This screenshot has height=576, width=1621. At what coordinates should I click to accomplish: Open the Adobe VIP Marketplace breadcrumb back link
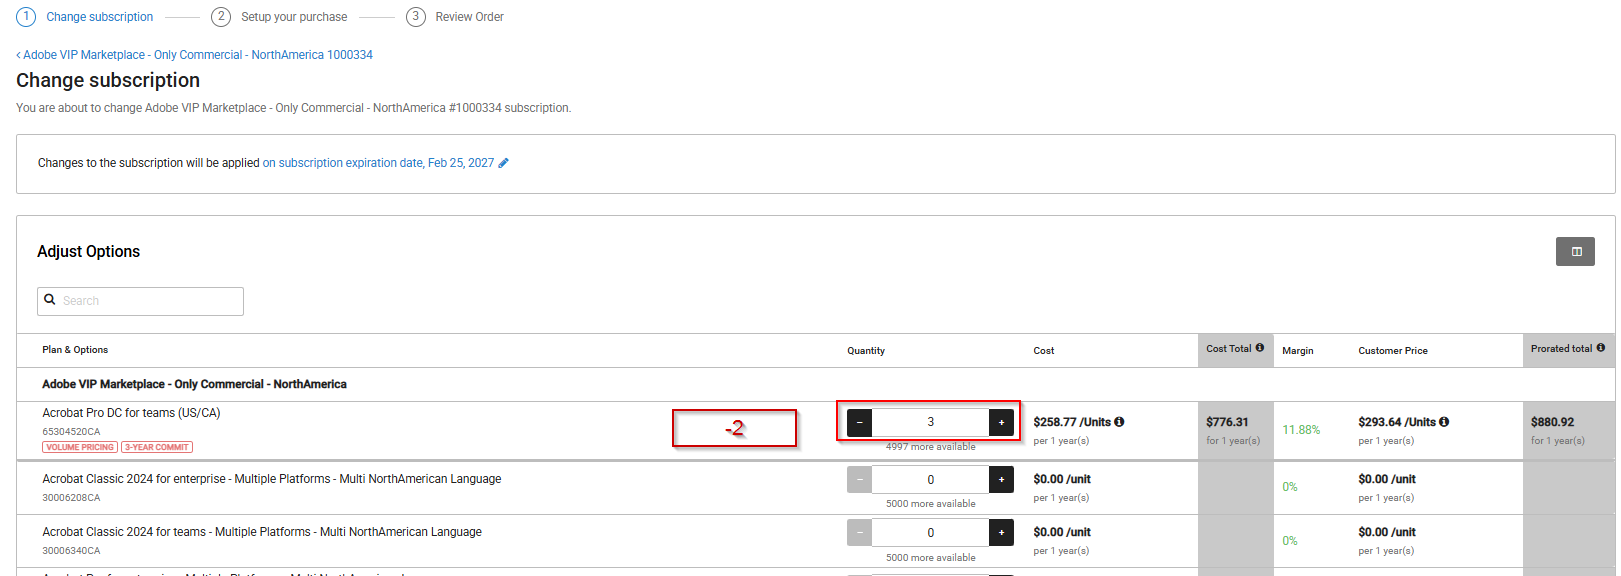[x=197, y=55]
